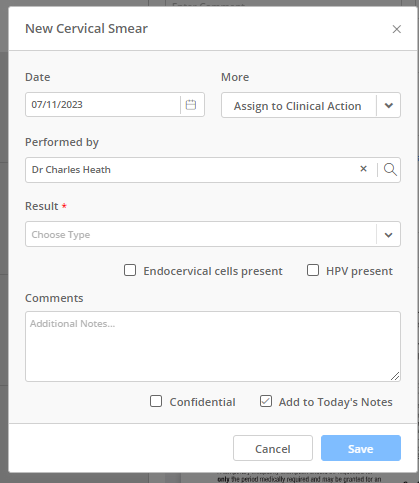
Task: Tick the Endocervical cells present checkbox
Action: 130,270
